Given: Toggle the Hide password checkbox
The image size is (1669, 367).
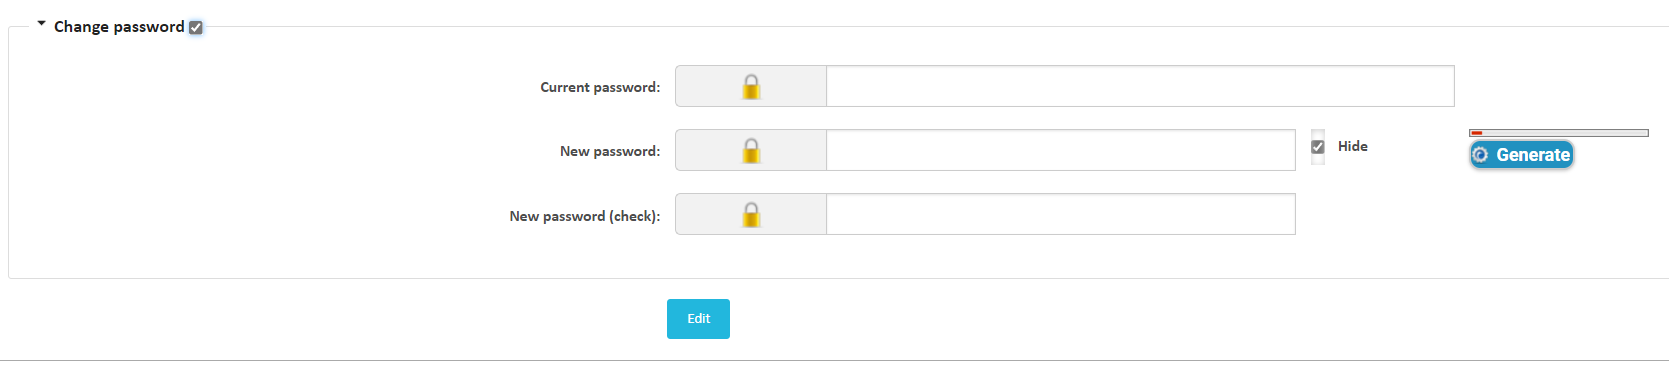Looking at the screenshot, I should [x=1318, y=147].
